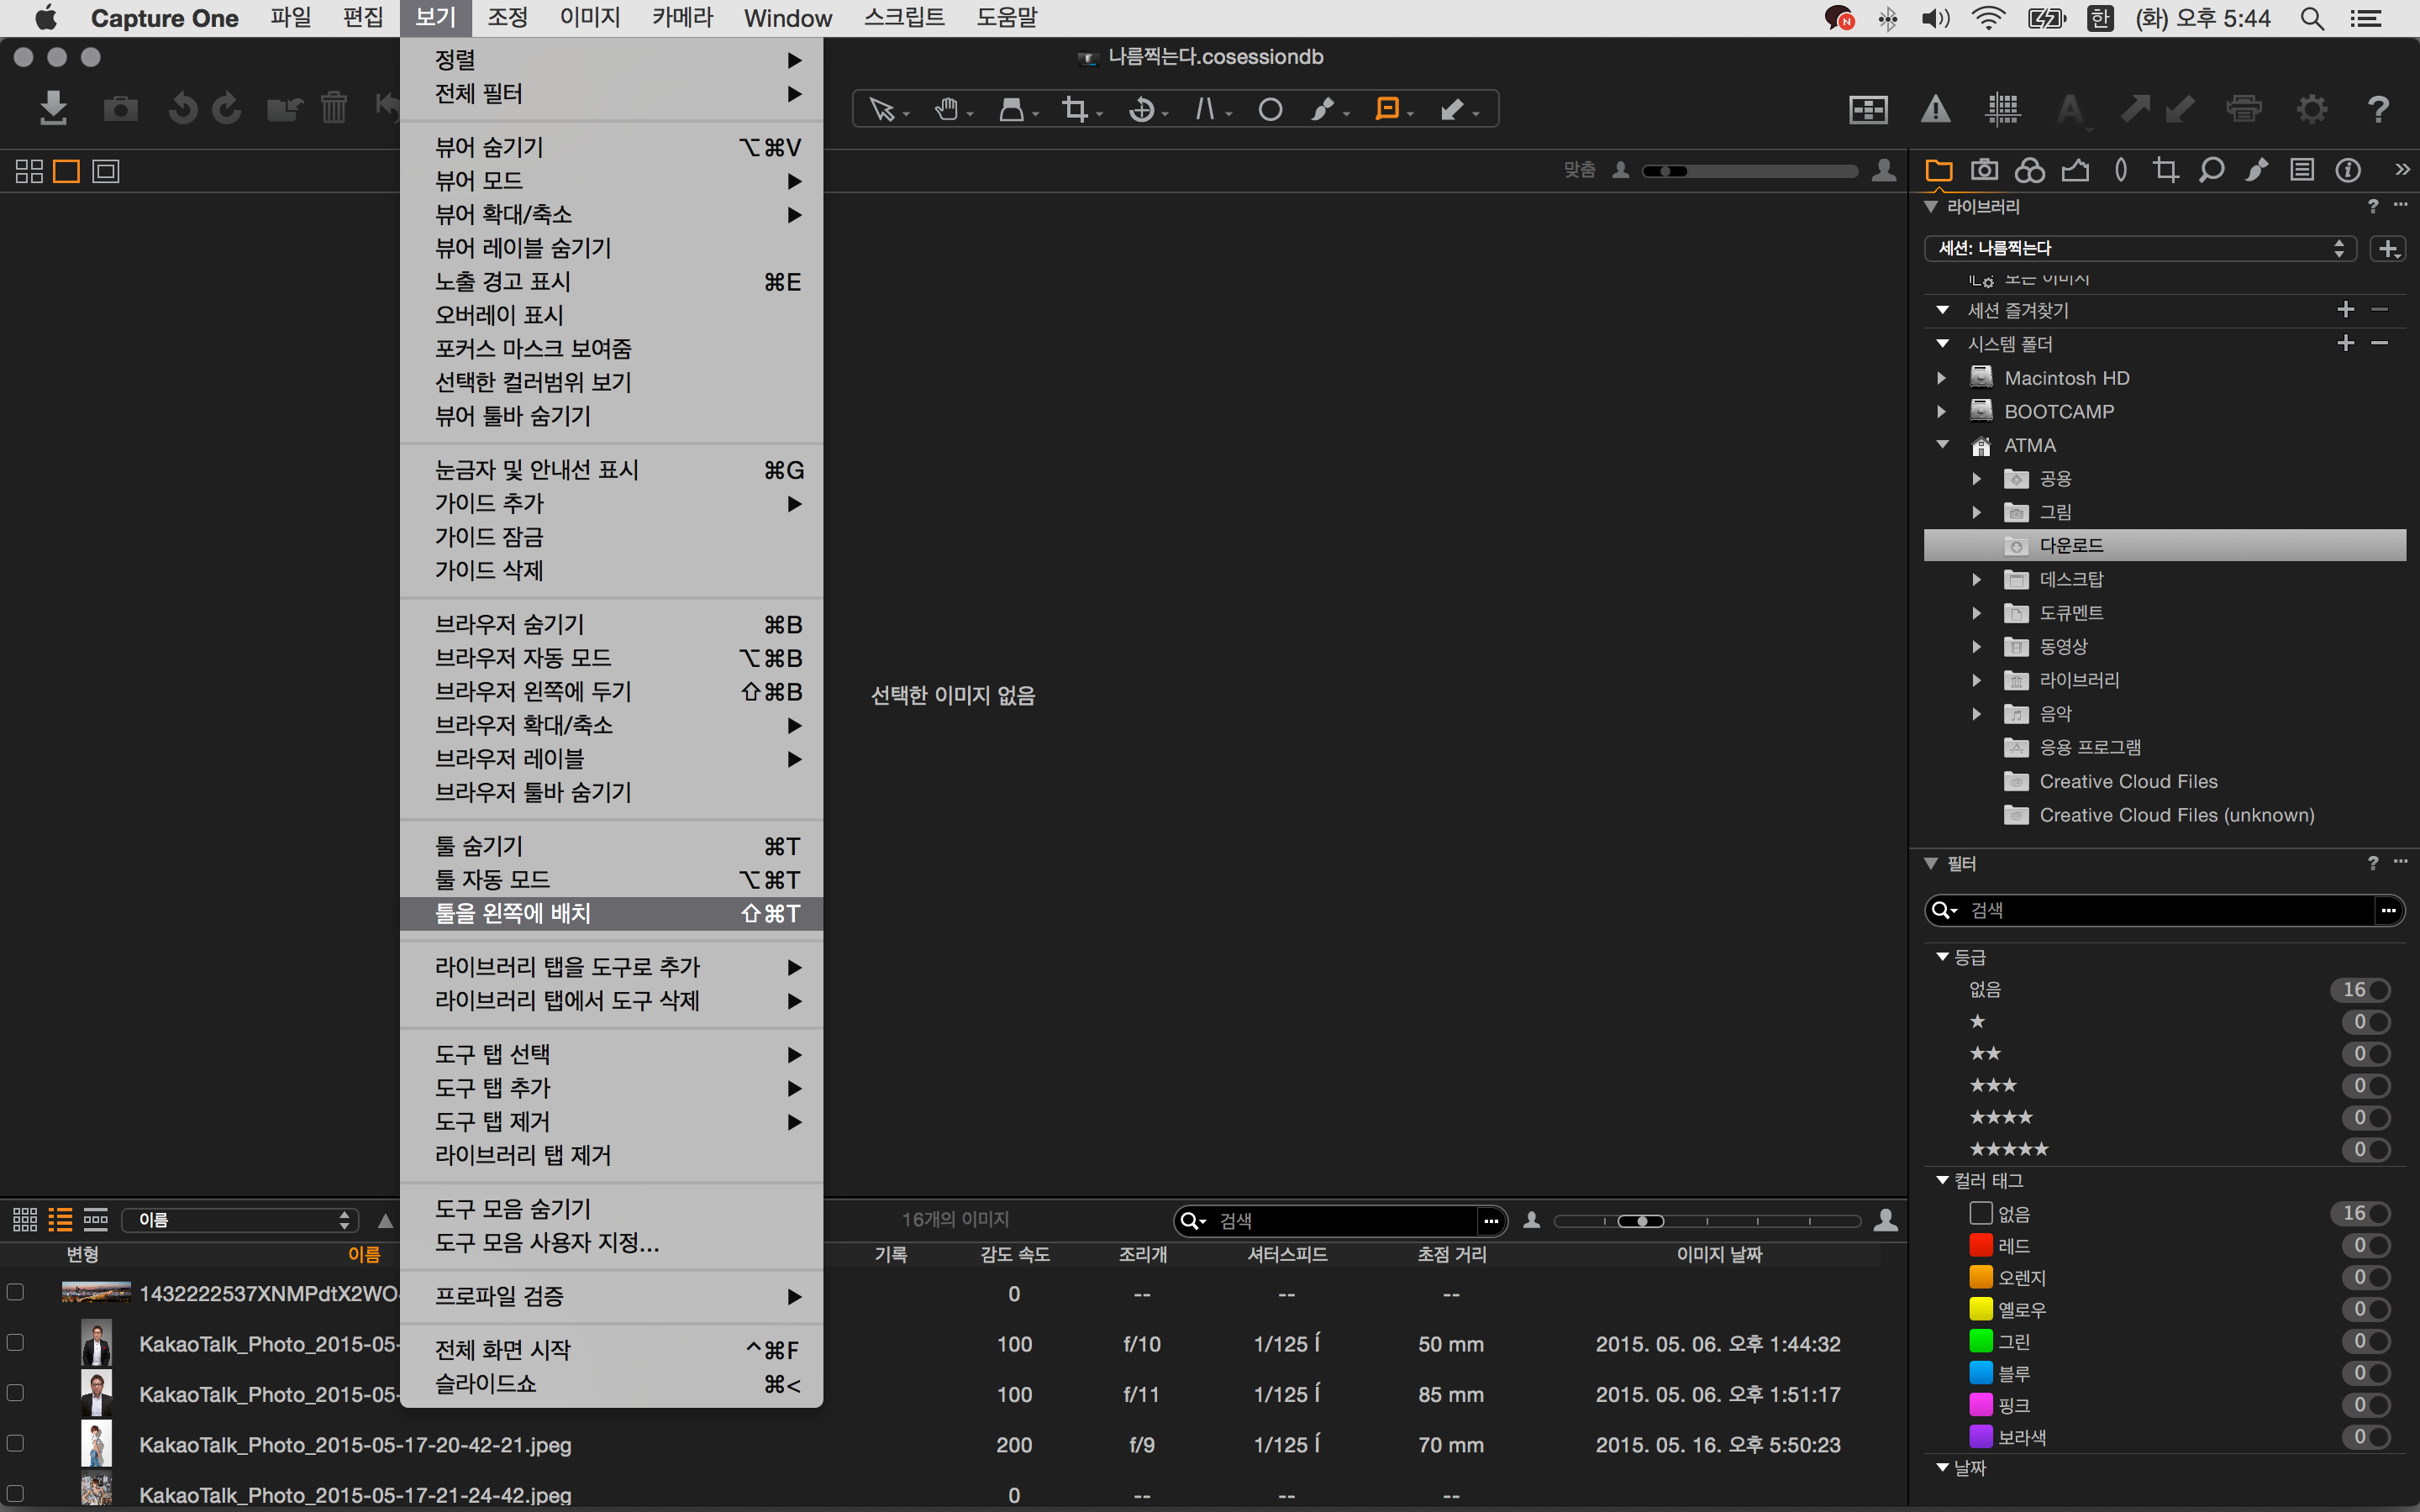Image resolution: width=2420 pixels, height=1512 pixels.
Task: Toggle the exposure warning triangle icon
Action: point(1935,109)
